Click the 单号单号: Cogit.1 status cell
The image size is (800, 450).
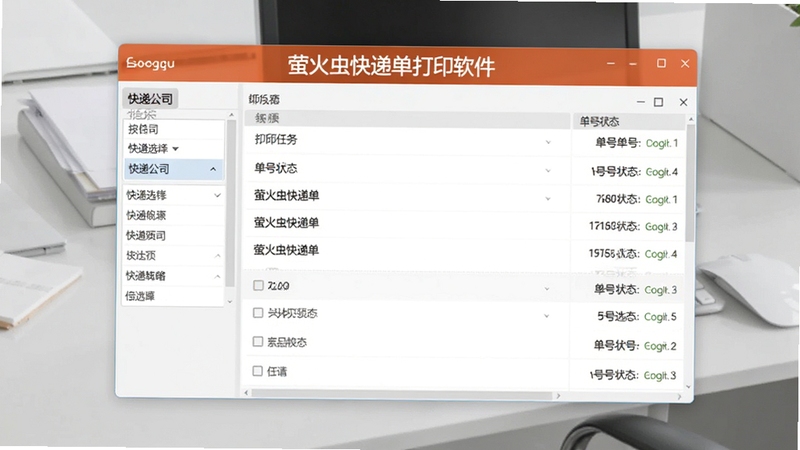coord(636,143)
